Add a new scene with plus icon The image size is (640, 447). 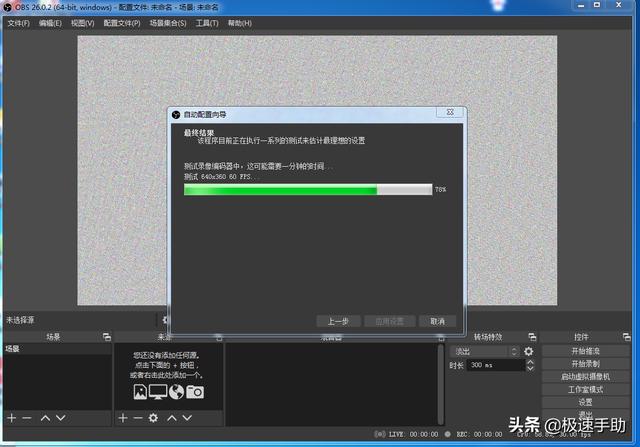[x=11, y=417]
